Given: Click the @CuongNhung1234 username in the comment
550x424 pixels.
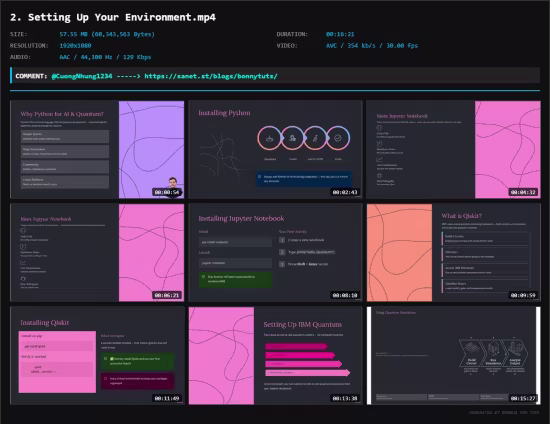Looking at the screenshot, I should click(x=82, y=76).
